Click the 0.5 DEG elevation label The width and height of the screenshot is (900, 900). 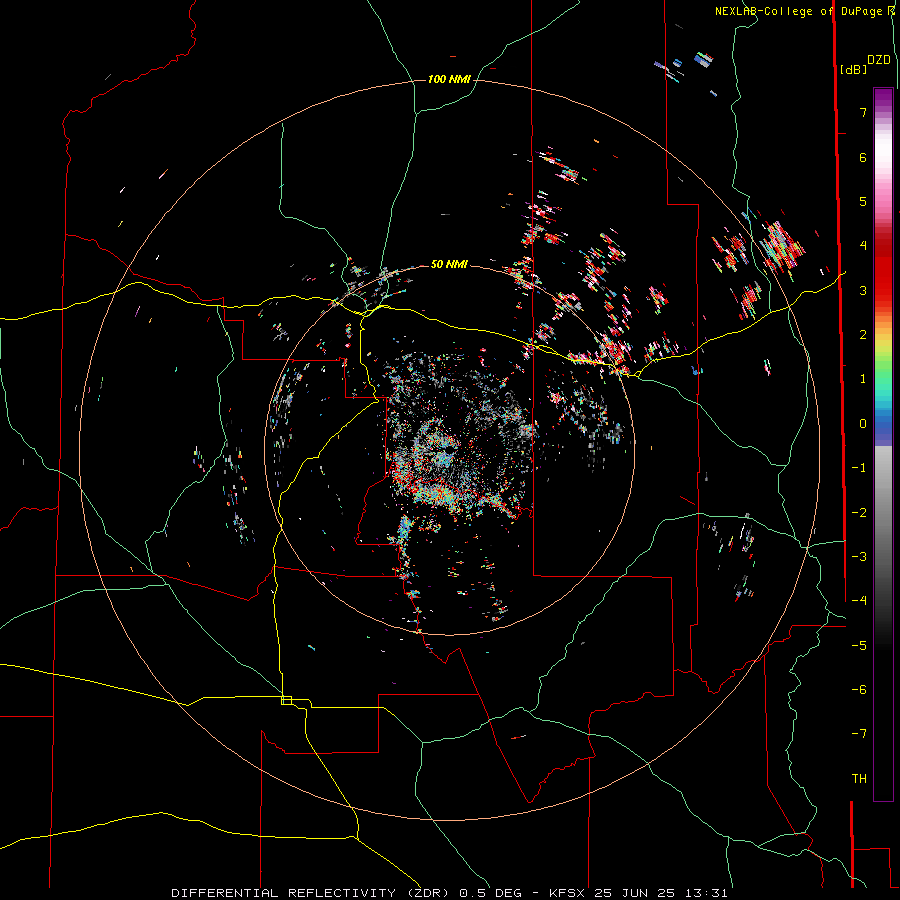click(490, 893)
